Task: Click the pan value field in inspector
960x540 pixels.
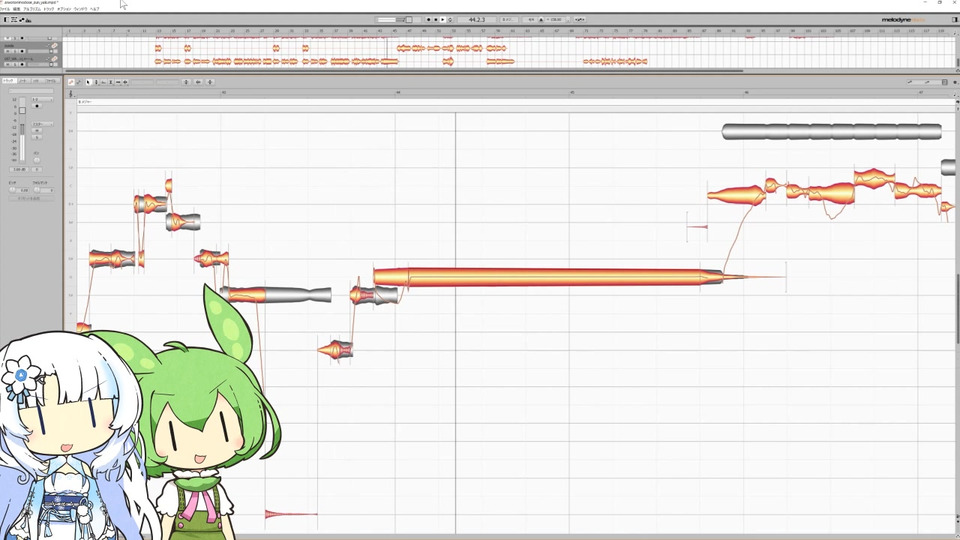Action: tap(37, 169)
